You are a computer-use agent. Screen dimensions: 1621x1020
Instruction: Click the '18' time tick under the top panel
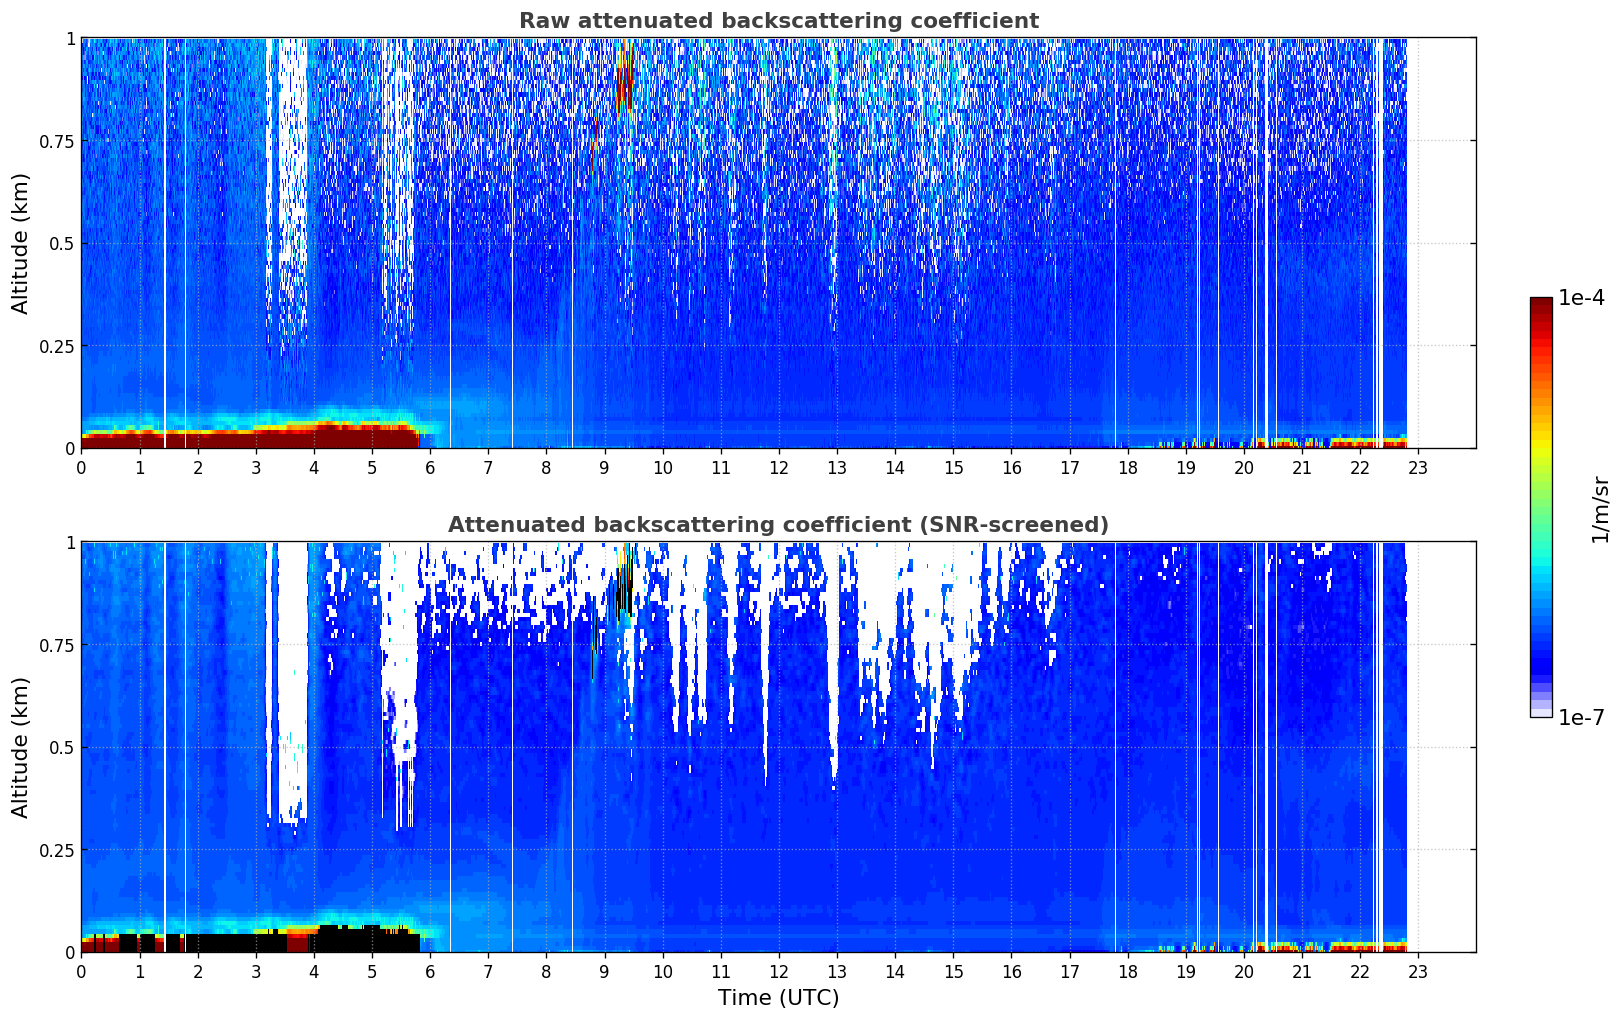(x=1128, y=467)
